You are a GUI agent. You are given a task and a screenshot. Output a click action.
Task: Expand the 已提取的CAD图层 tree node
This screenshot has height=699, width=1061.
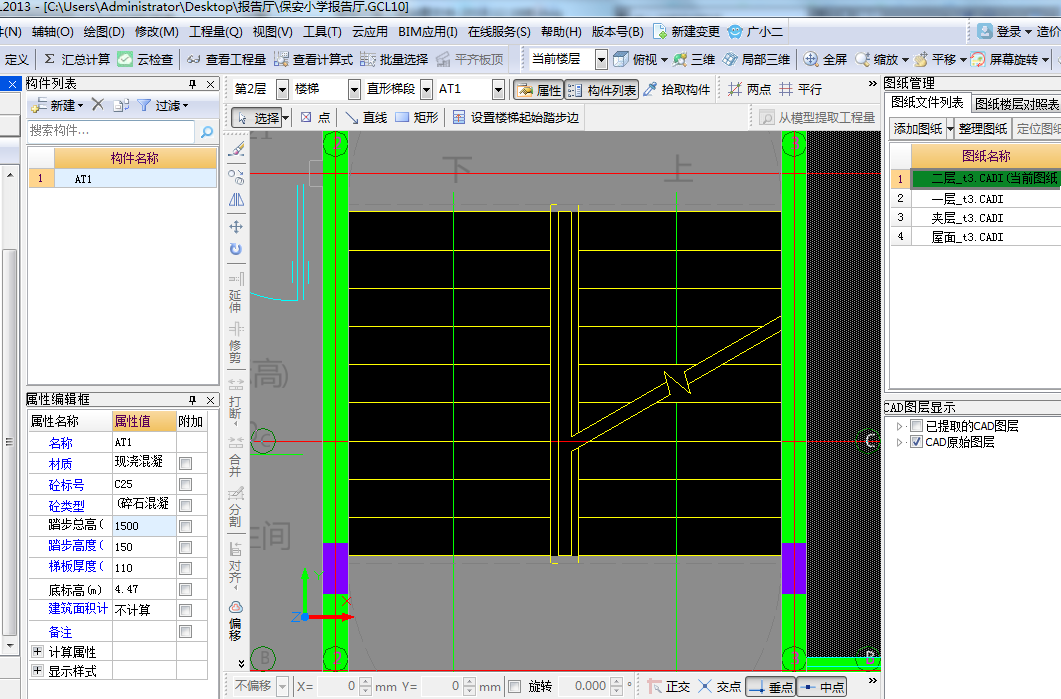click(x=899, y=426)
